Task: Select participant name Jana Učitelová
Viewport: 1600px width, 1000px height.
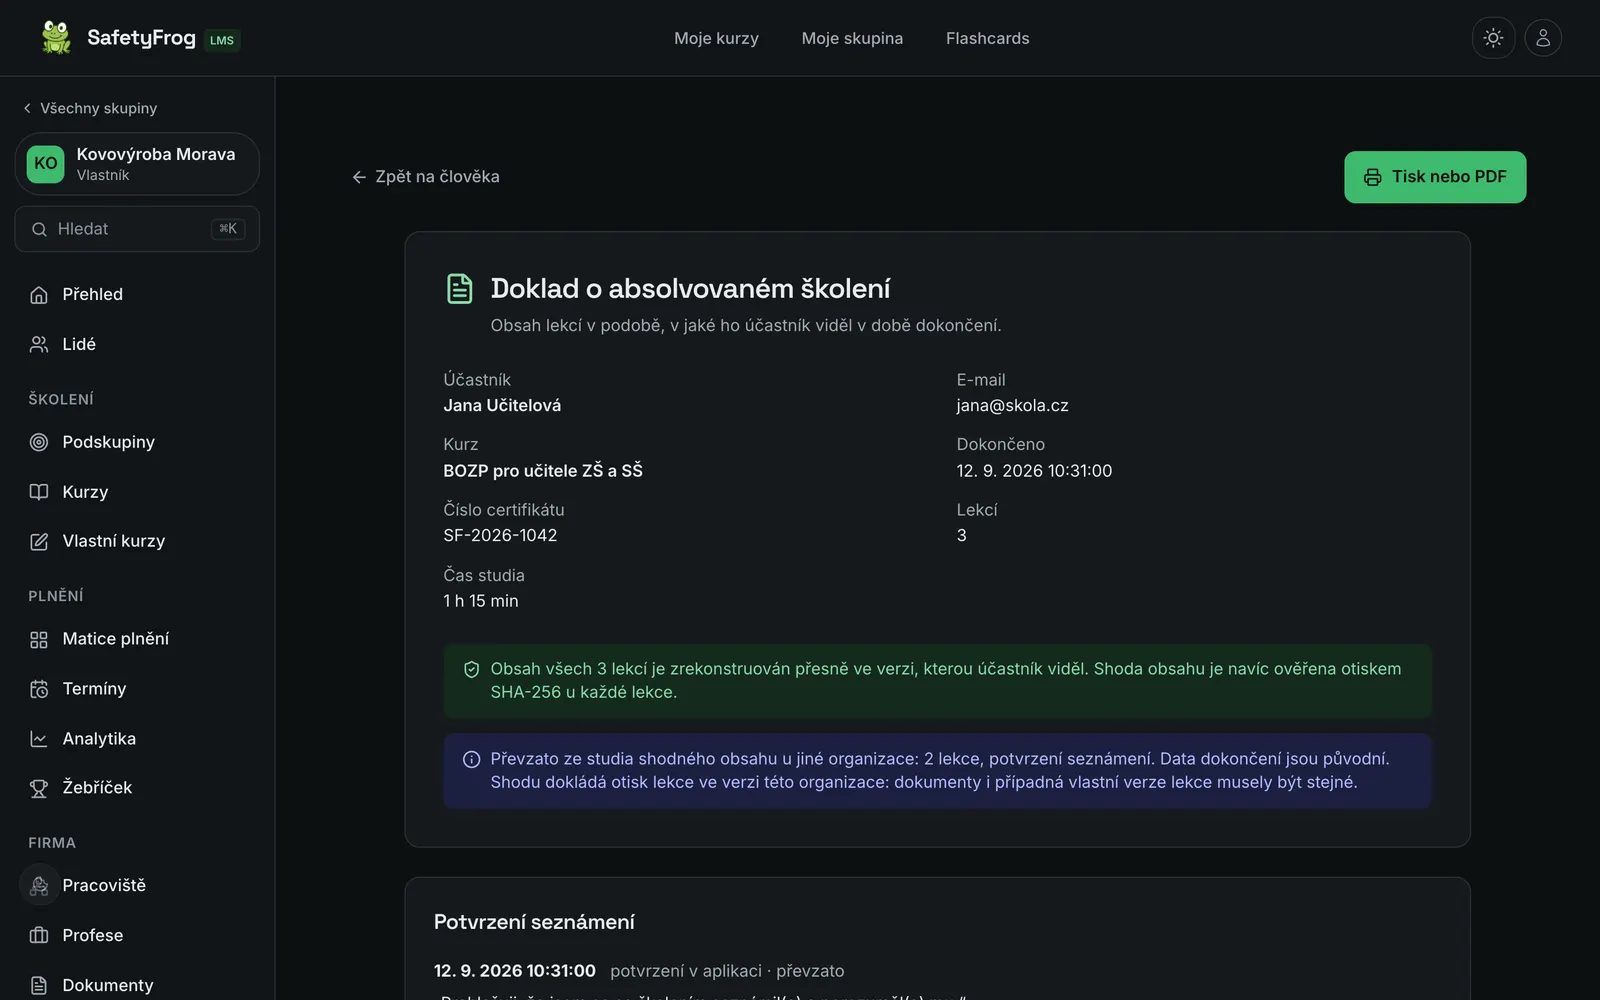Action: point(502,405)
